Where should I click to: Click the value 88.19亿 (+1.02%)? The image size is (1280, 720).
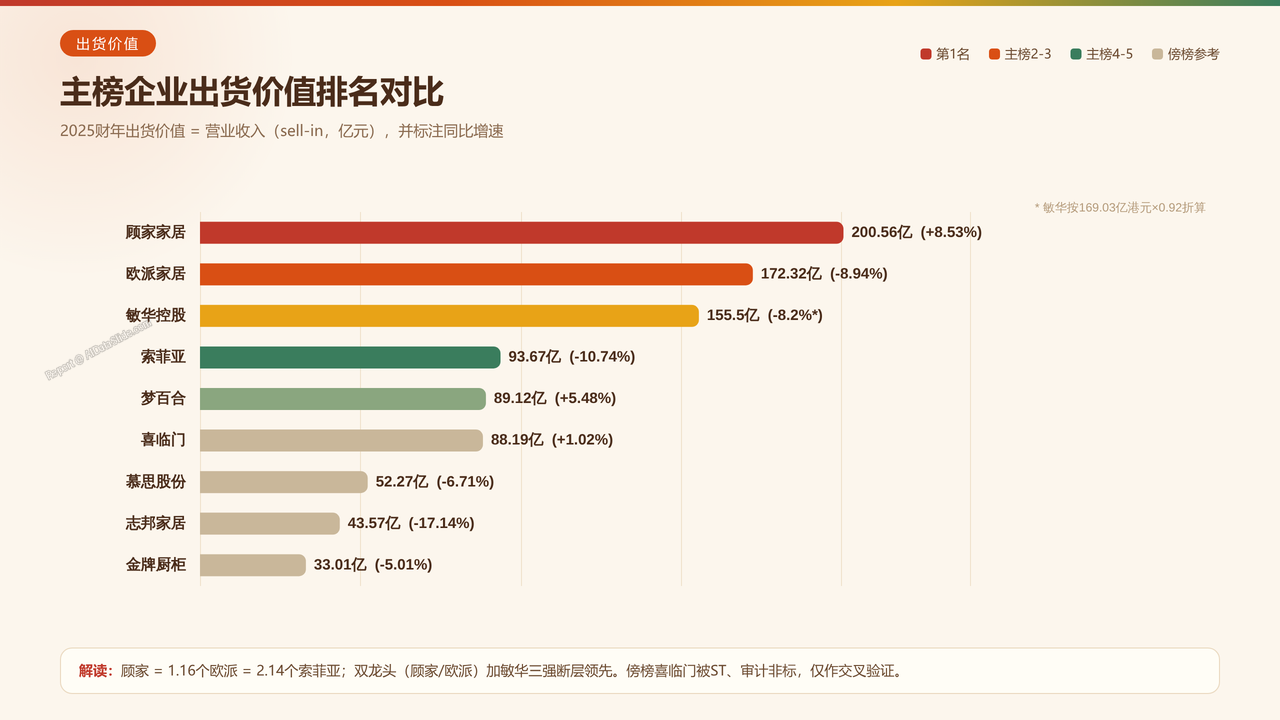(x=552, y=440)
